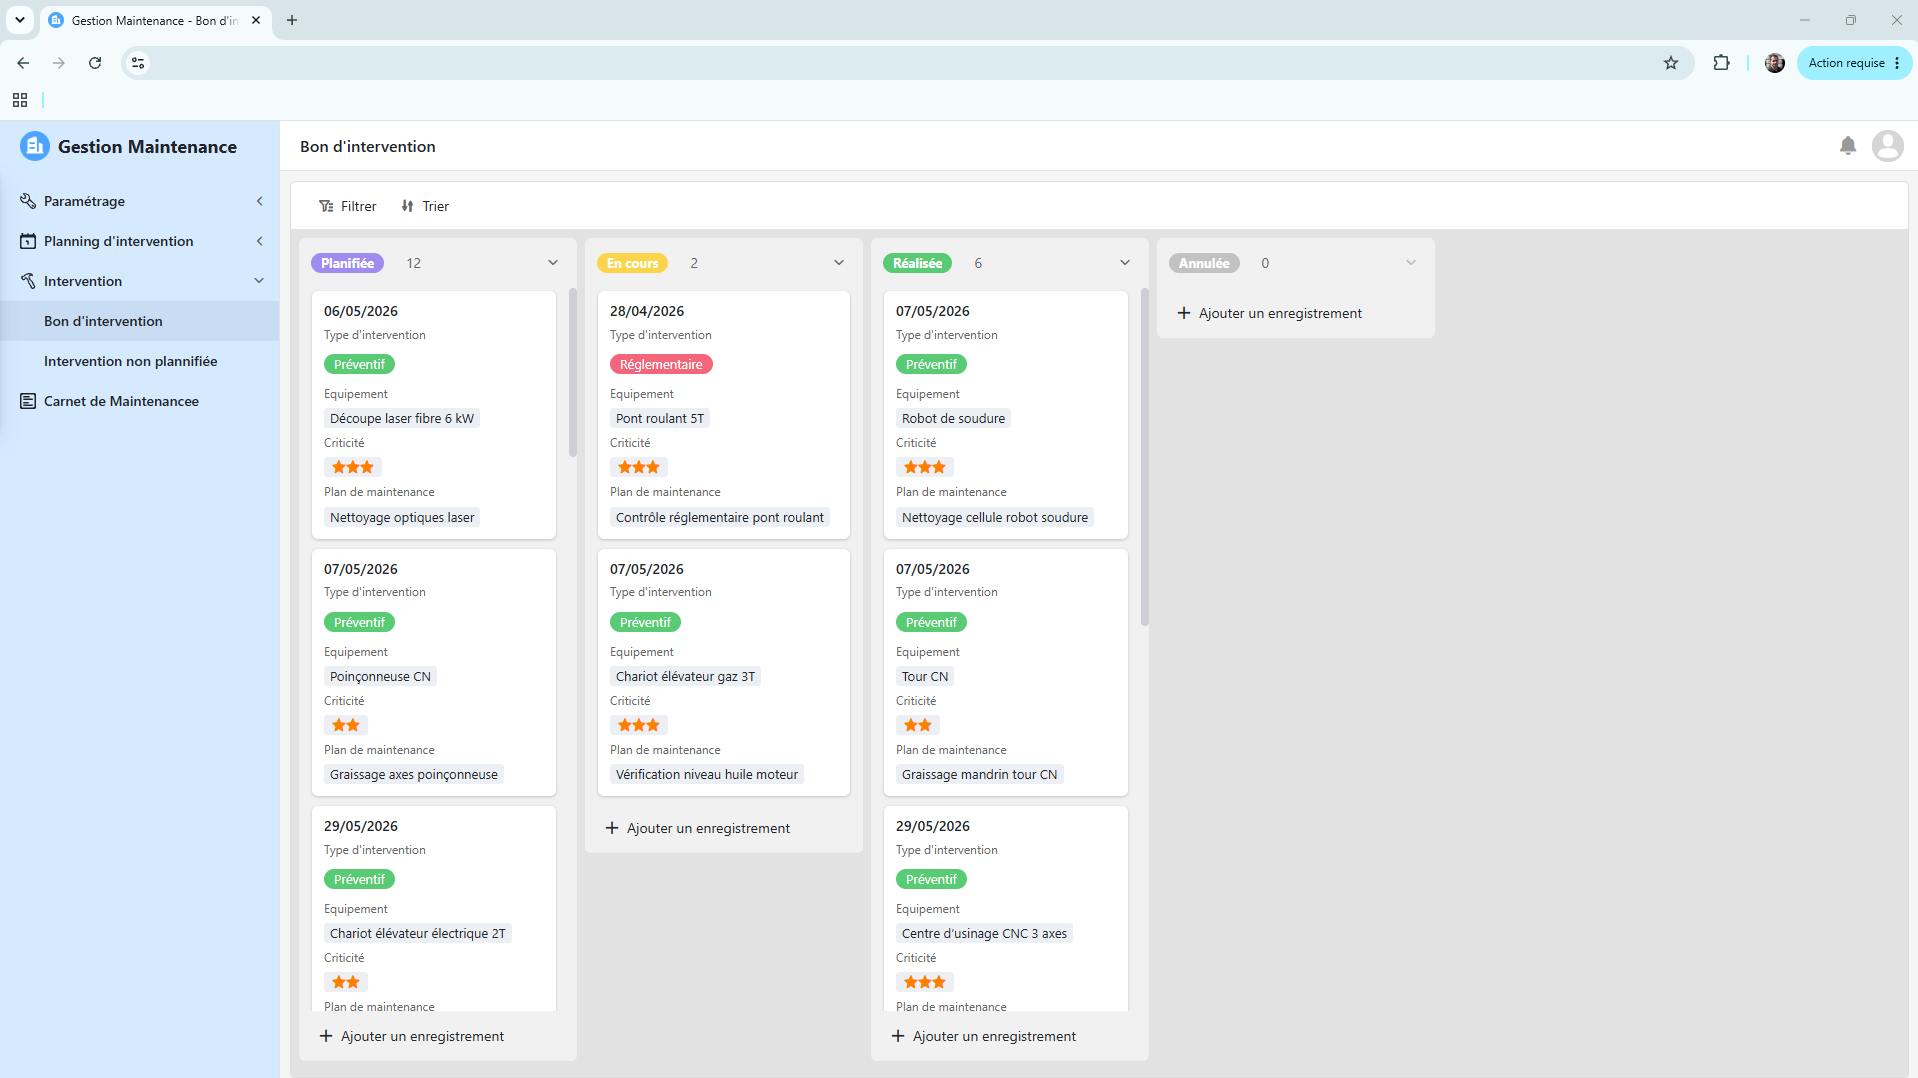Viewport: 1918px width, 1078px height.
Task: Add a record in the Annulée column
Action: point(1270,313)
